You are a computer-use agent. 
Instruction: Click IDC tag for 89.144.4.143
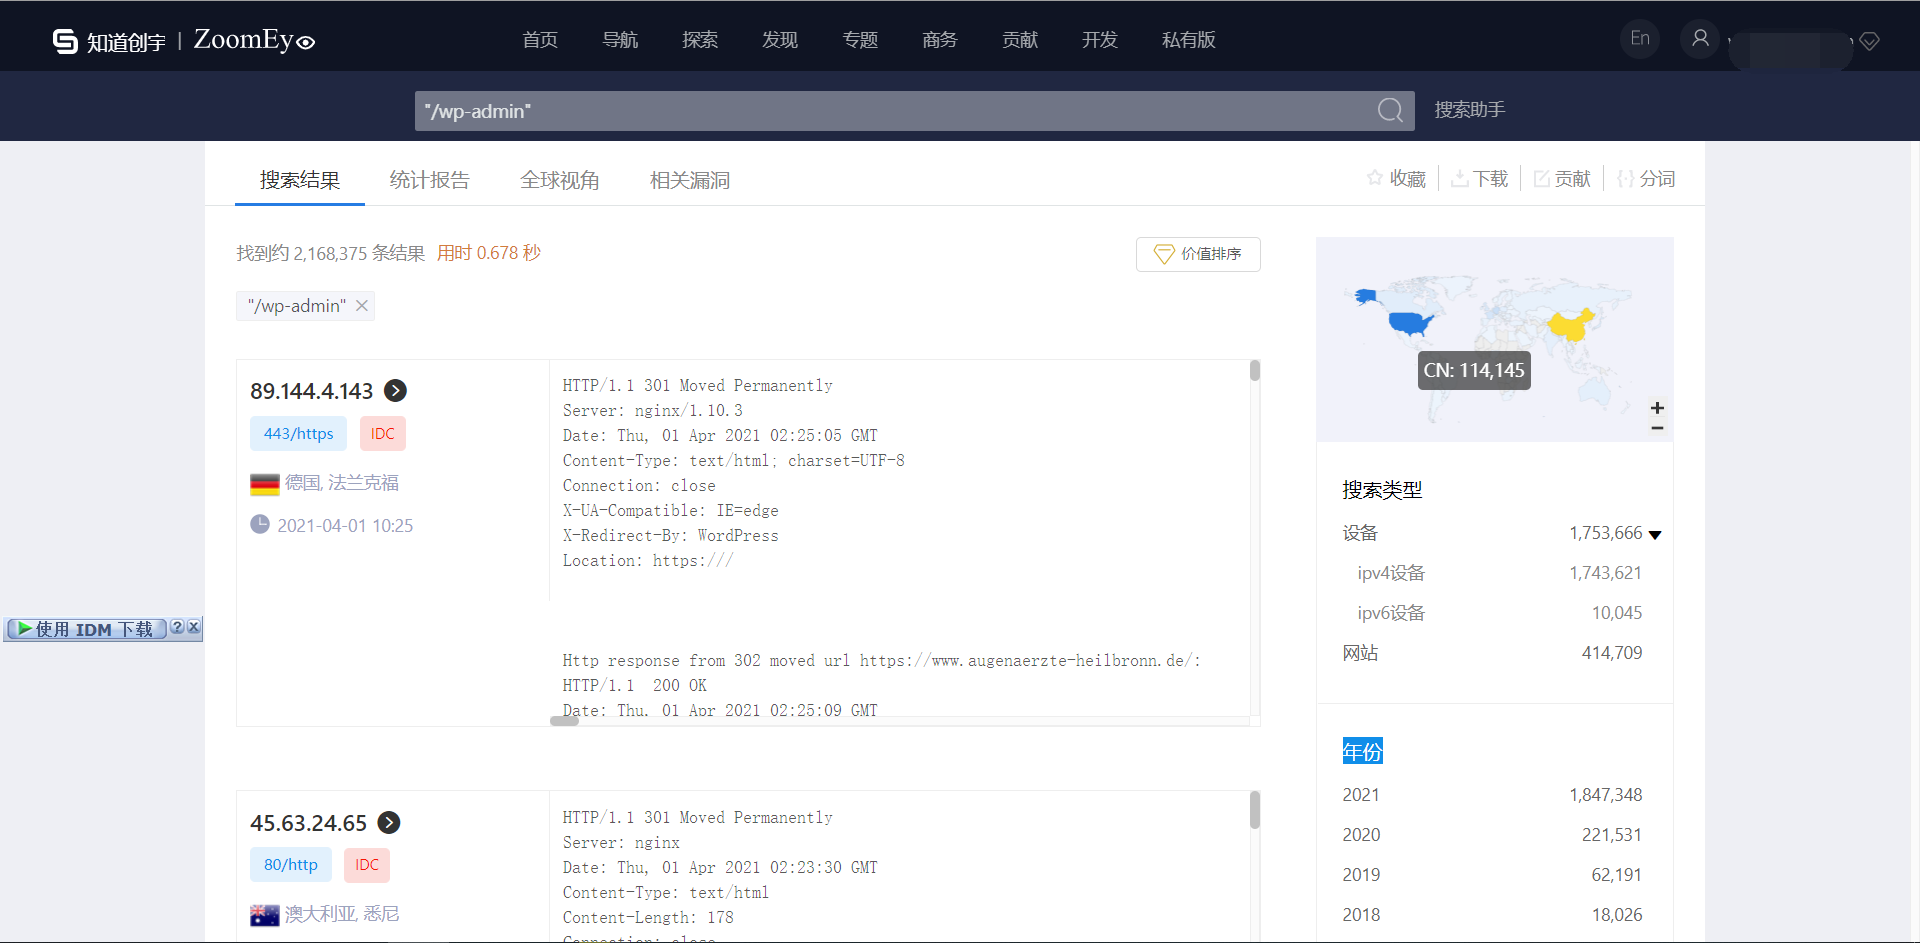coord(383,434)
